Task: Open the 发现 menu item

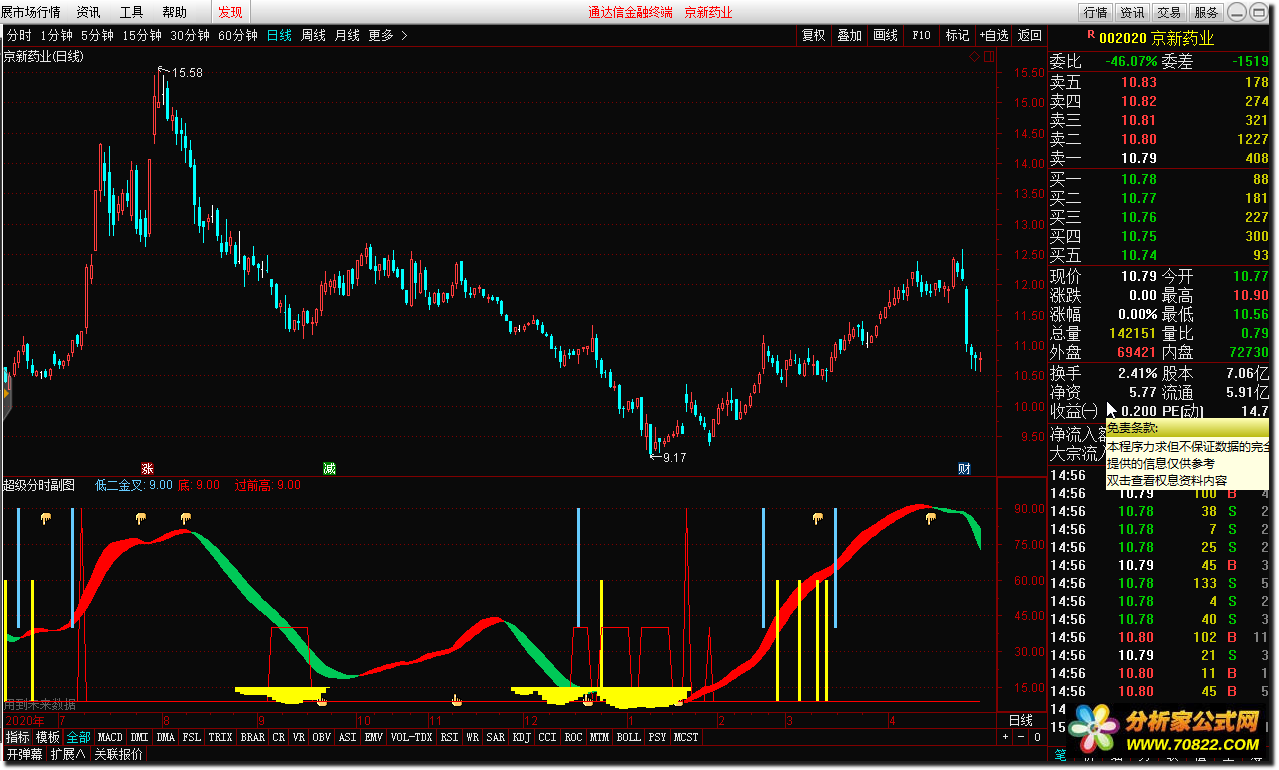Action: click(x=230, y=12)
